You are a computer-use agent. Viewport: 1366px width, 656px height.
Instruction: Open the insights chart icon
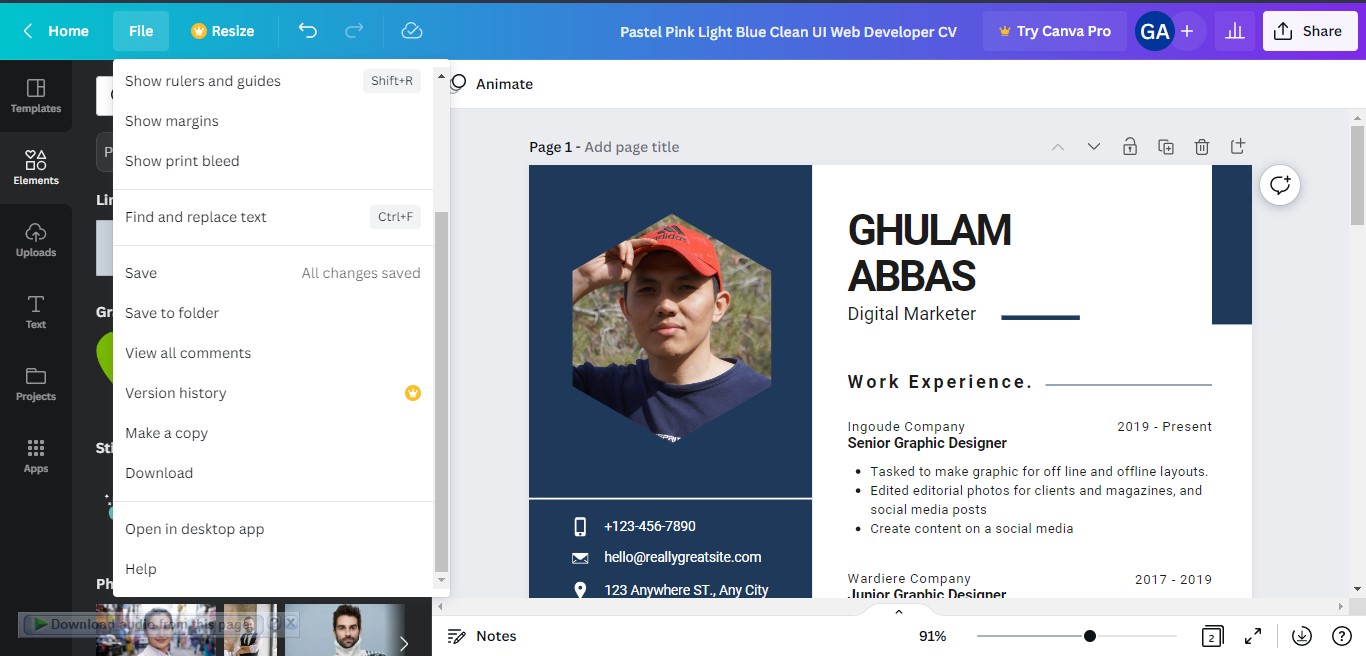click(1235, 31)
